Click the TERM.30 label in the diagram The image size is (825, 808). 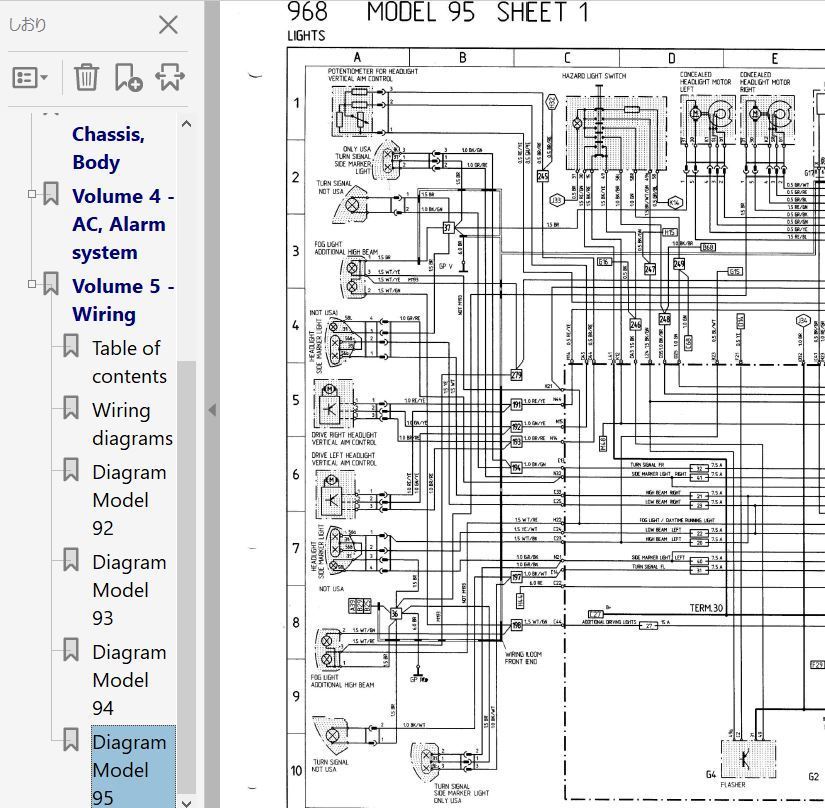[x=706, y=608]
